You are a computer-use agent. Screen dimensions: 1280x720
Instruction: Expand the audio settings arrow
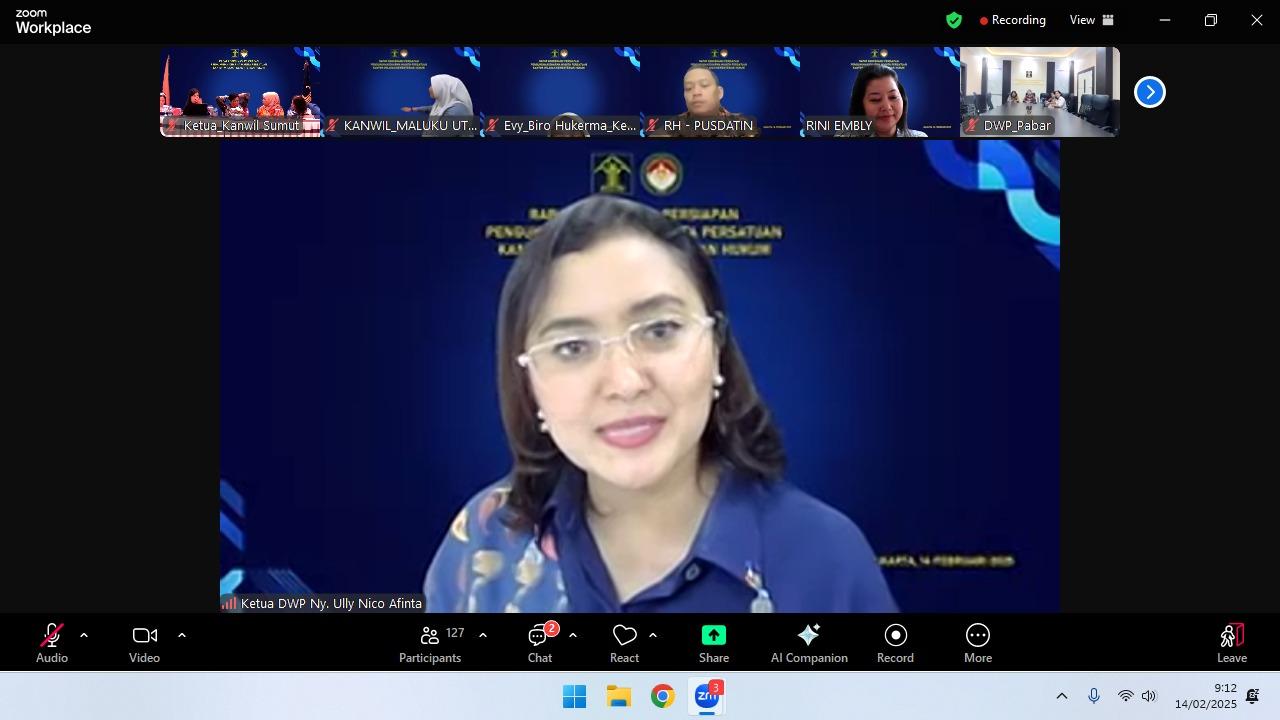(84, 635)
